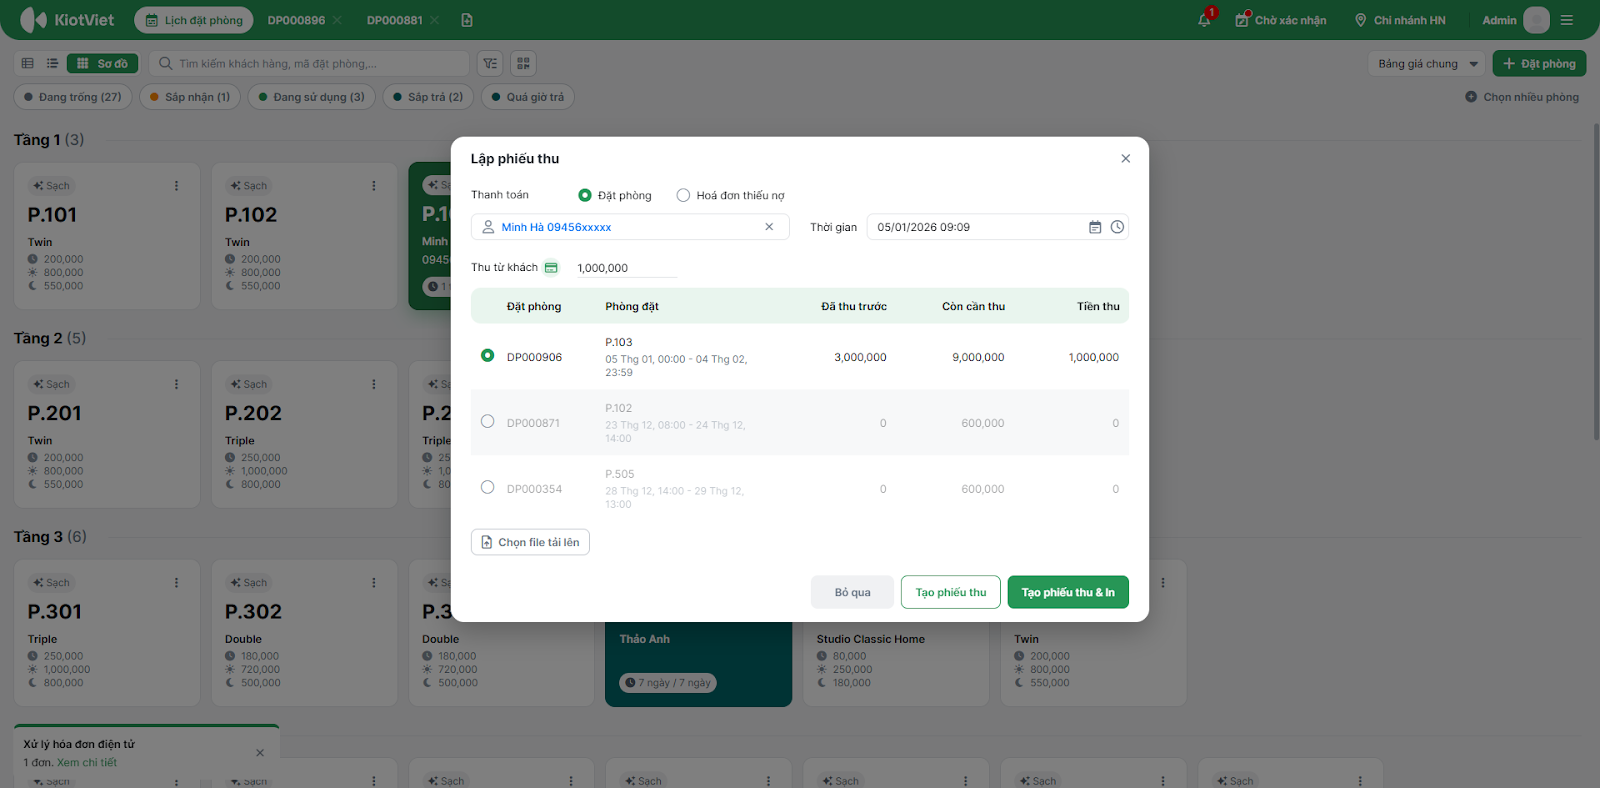
Task: Open the Chi nhánh HN branch selector
Action: pos(1400,20)
